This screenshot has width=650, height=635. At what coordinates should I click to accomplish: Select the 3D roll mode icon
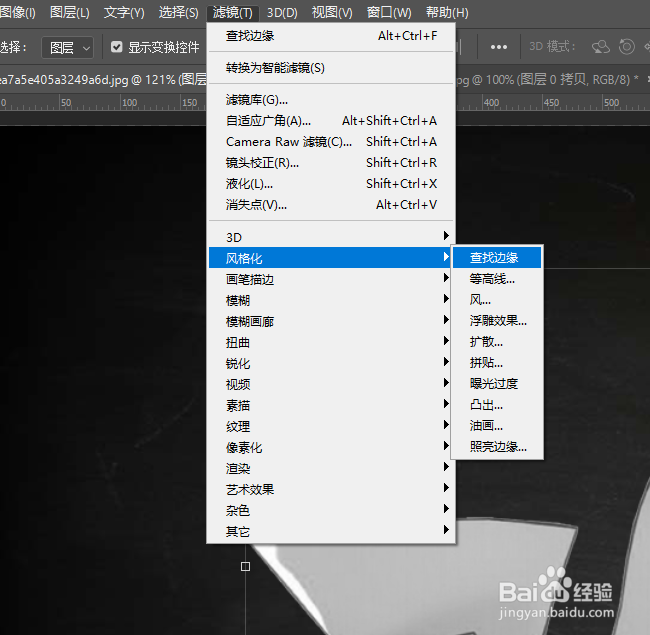tap(626, 46)
